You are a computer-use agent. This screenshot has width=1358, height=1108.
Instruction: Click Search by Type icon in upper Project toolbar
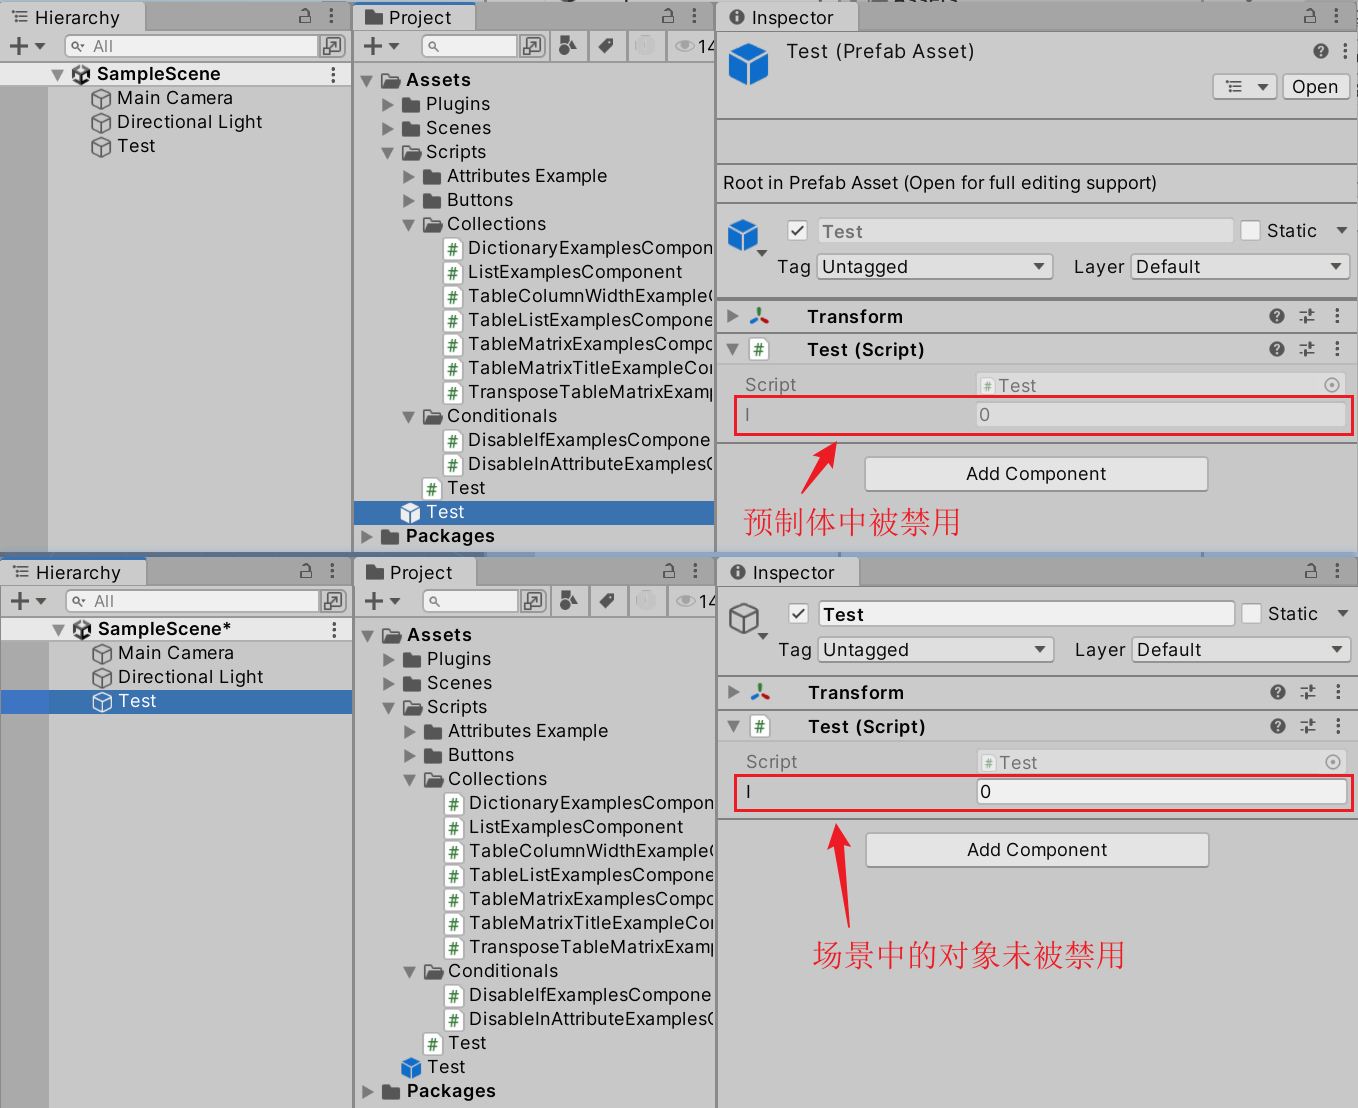click(567, 46)
